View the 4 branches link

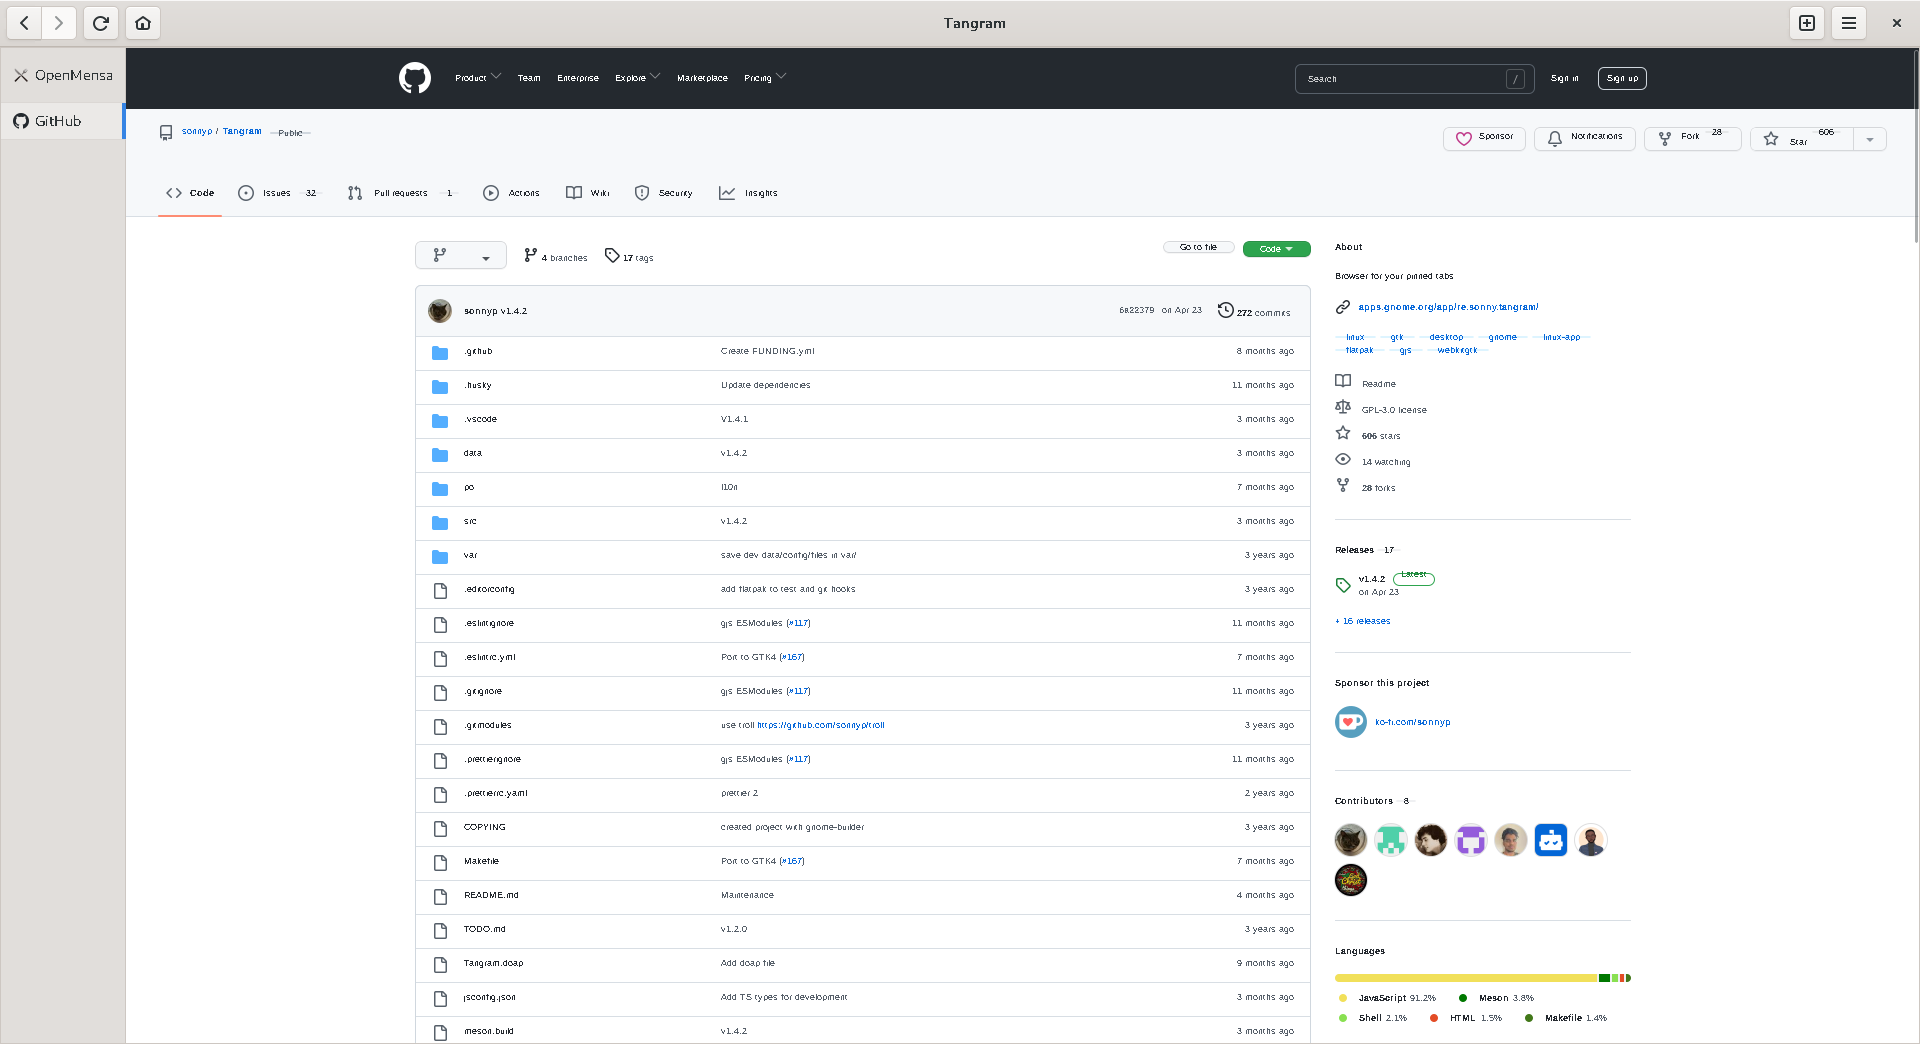pos(556,257)
